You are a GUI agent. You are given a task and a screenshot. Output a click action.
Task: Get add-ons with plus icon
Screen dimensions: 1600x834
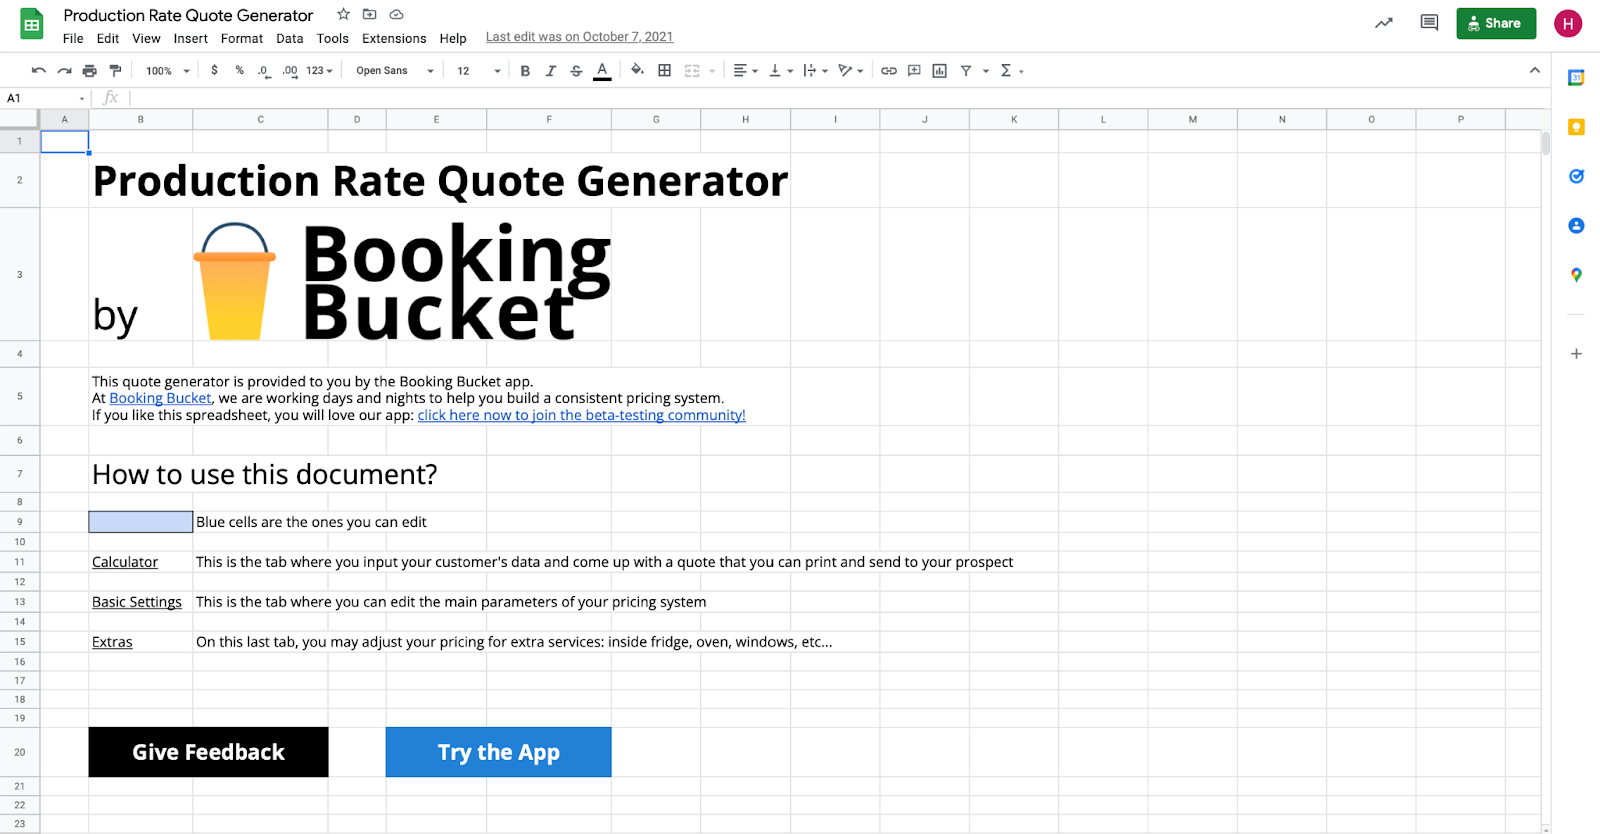1576,353
